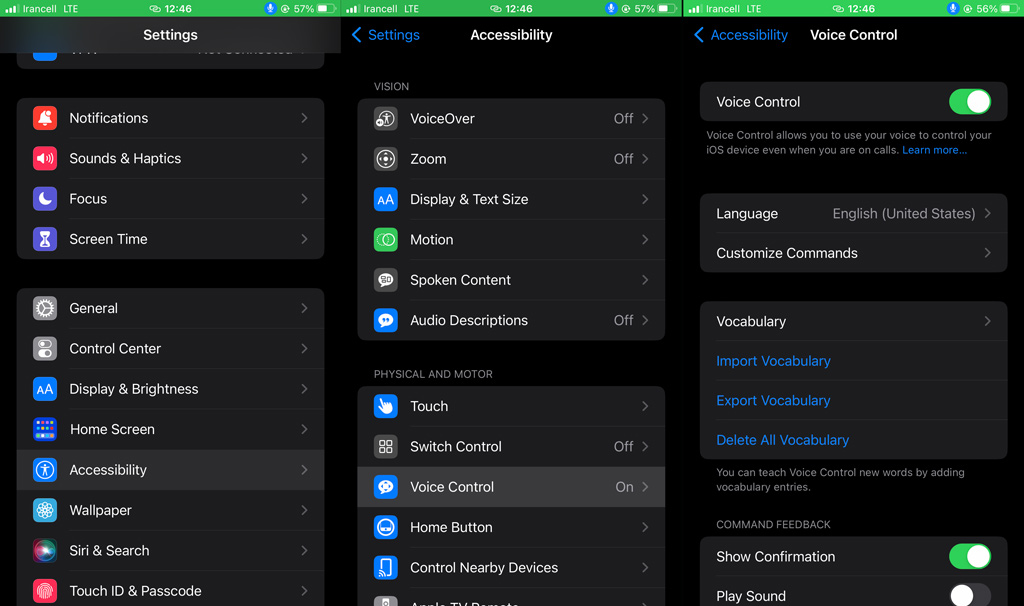Tap the Screen Time hourglass icon
Image resolution: width=1024 pixels, height=606 pixels.
tap(45, 240)
